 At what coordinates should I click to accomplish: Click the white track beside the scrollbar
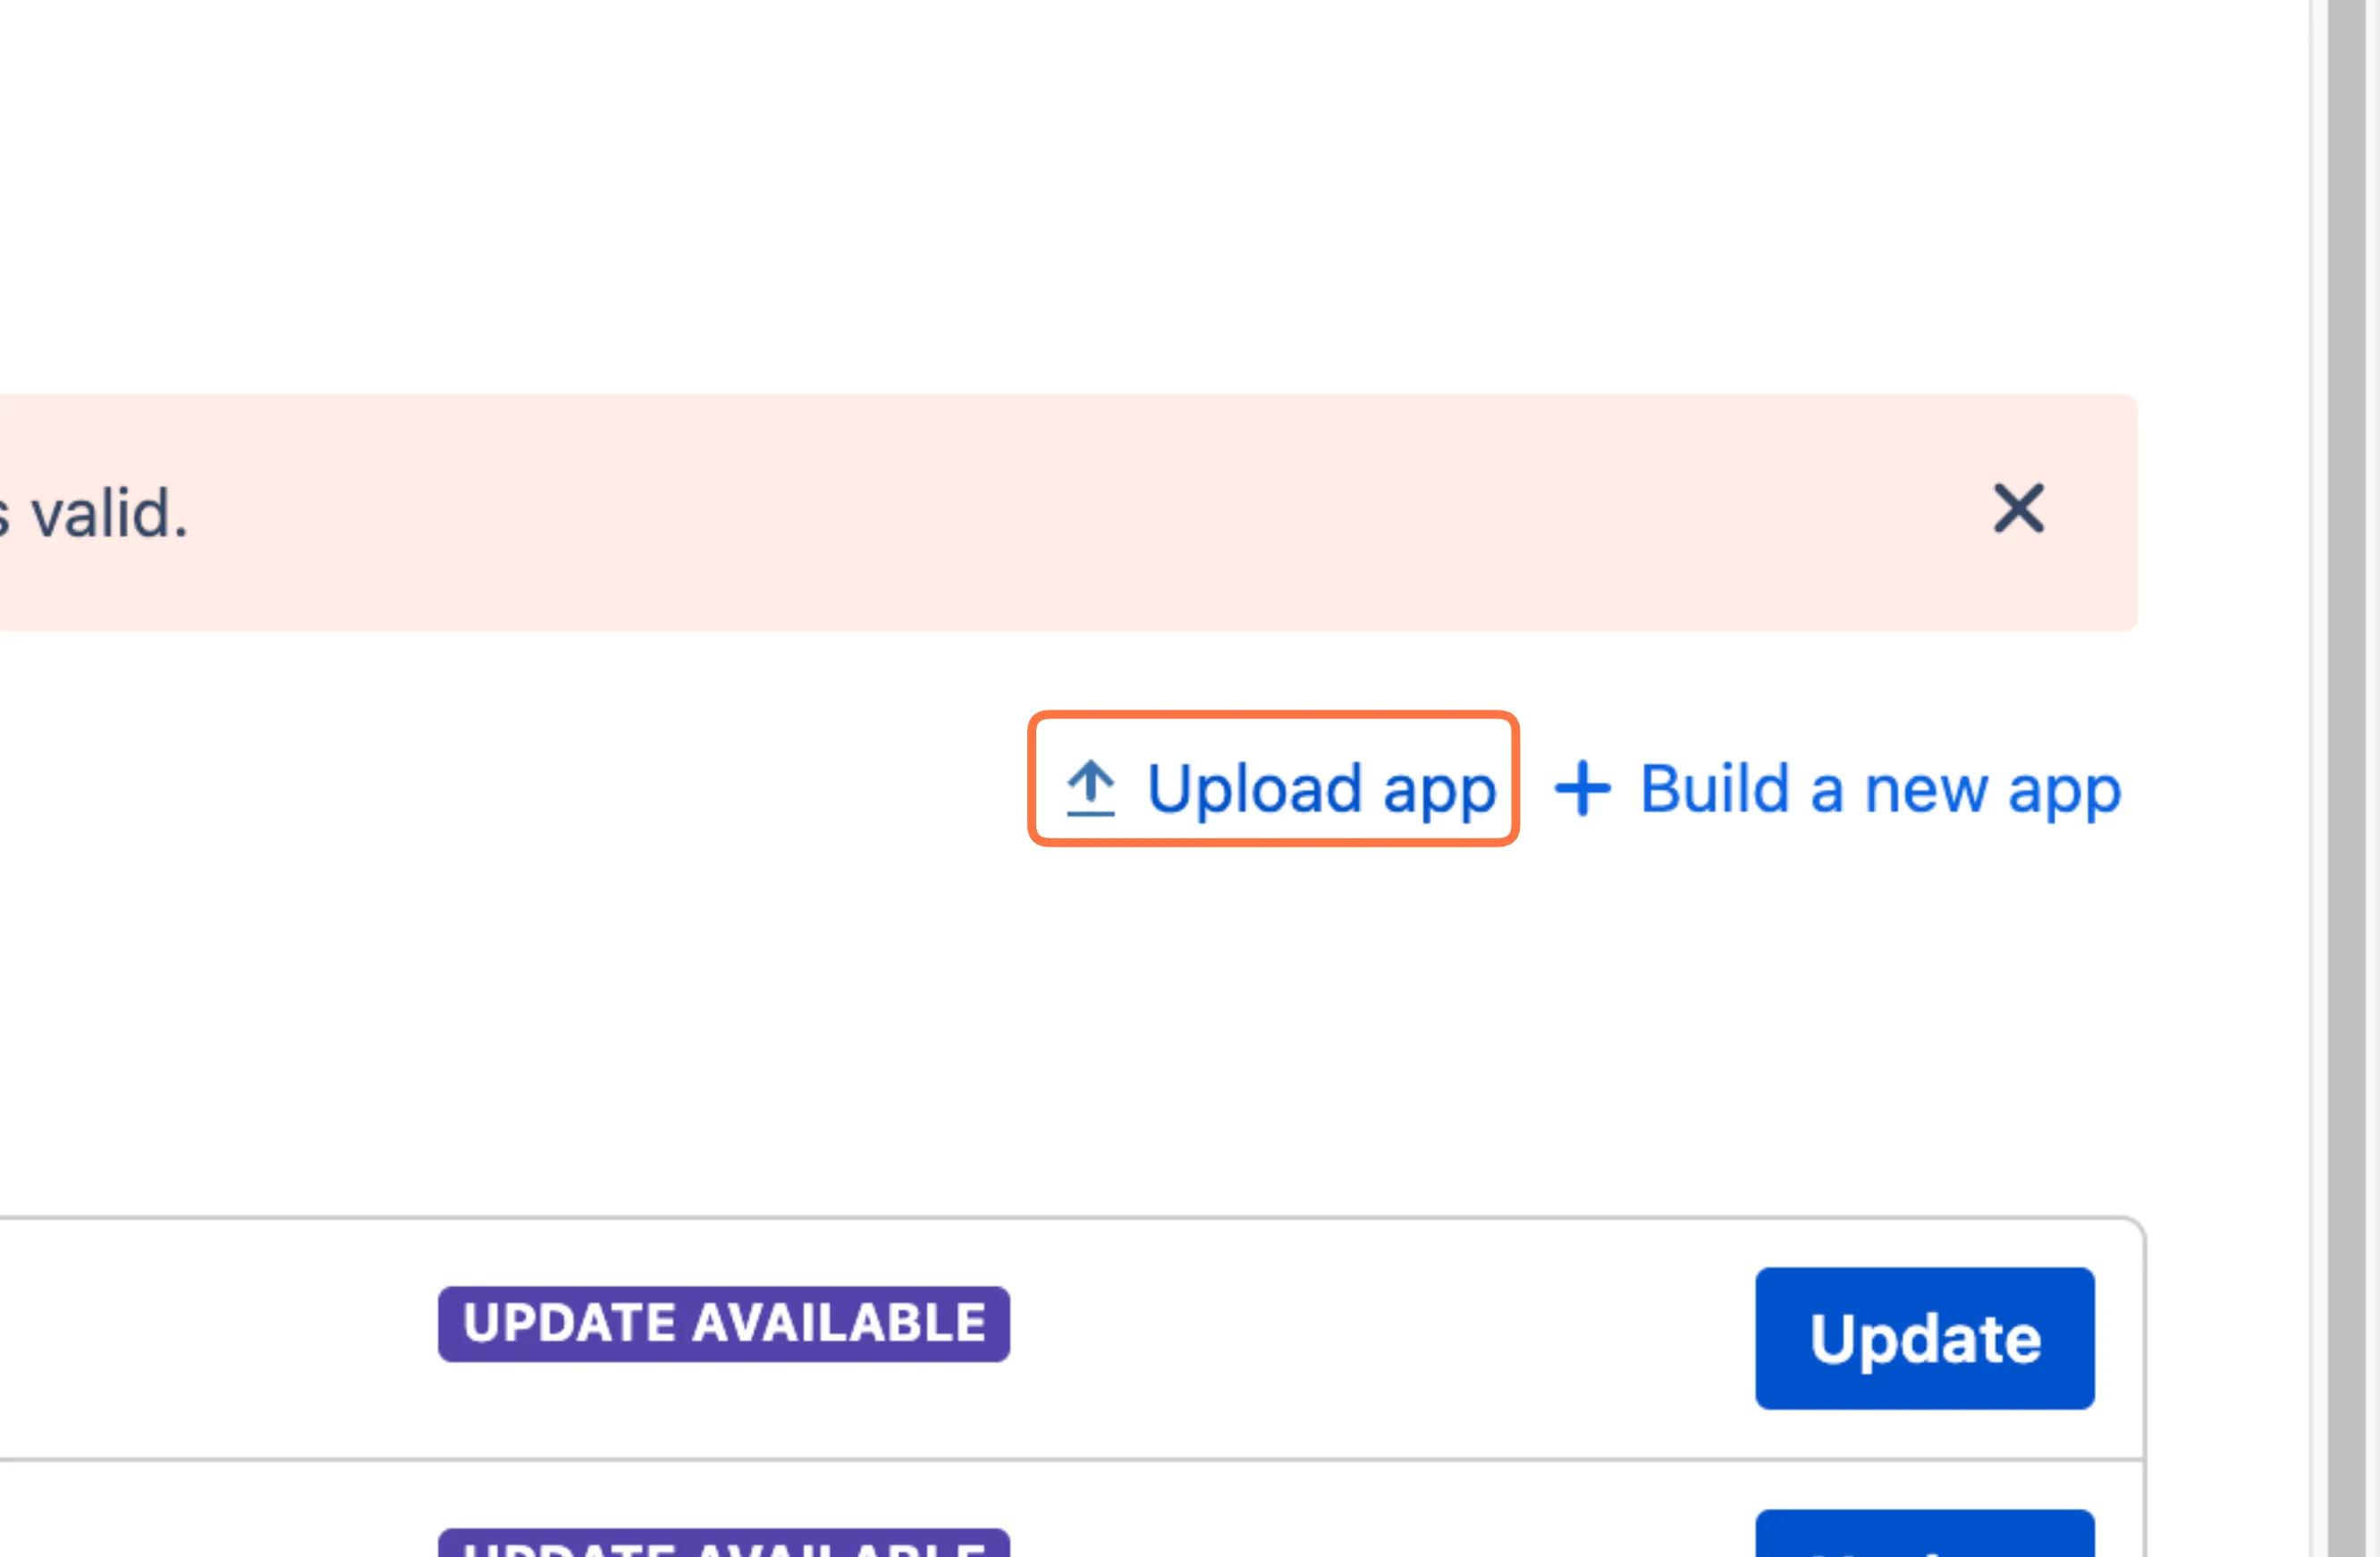tap(2318, 778)
